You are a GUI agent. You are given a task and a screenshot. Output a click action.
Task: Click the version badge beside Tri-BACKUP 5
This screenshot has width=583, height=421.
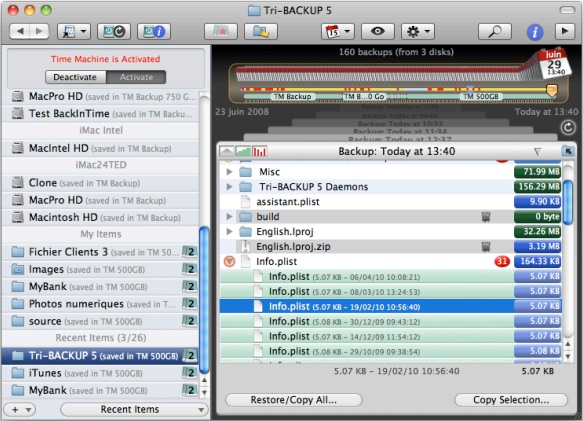[x=190, y=356]
